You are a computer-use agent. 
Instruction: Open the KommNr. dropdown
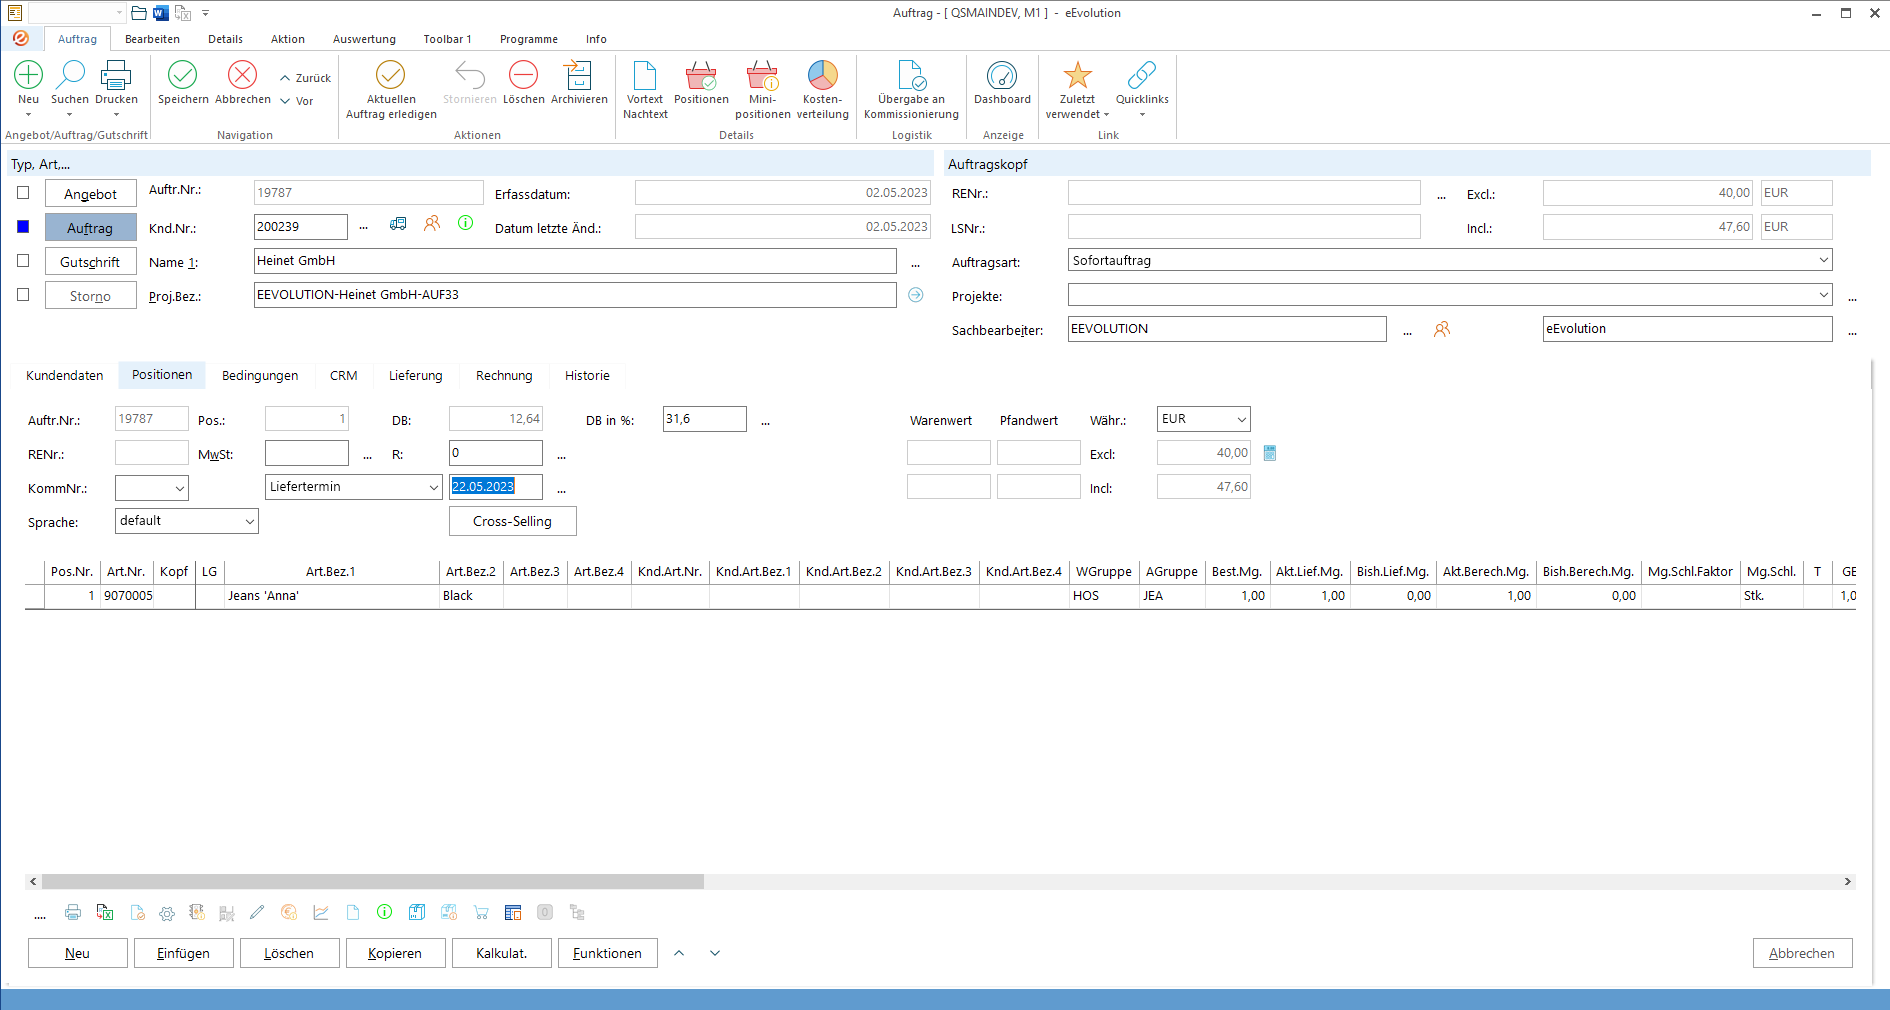point(180,488)
